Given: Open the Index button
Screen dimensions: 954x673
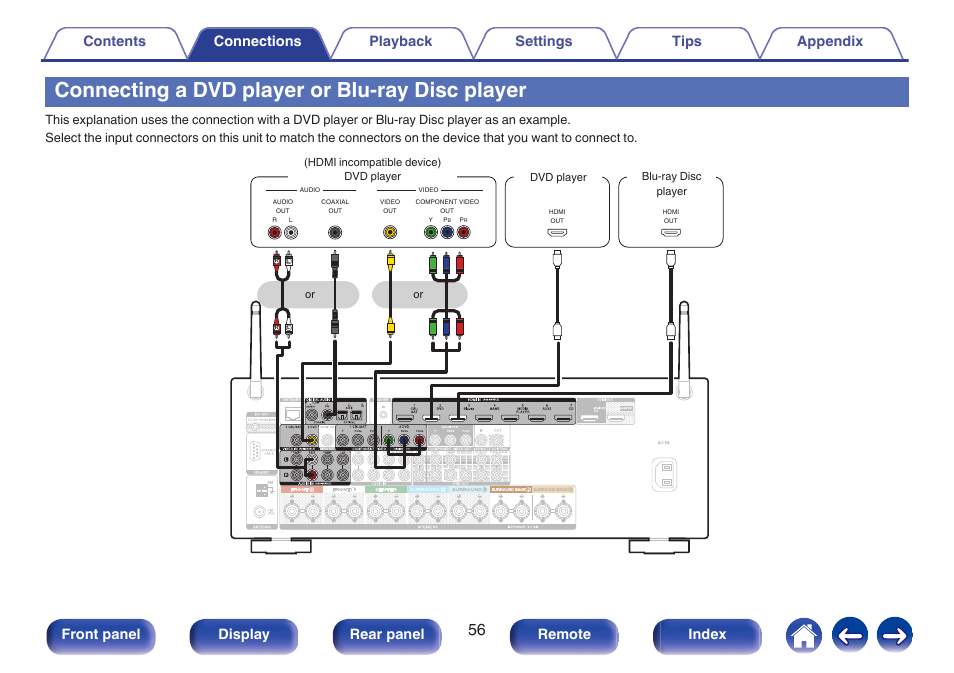Looking at the screenshot, I should click(707, 635).
